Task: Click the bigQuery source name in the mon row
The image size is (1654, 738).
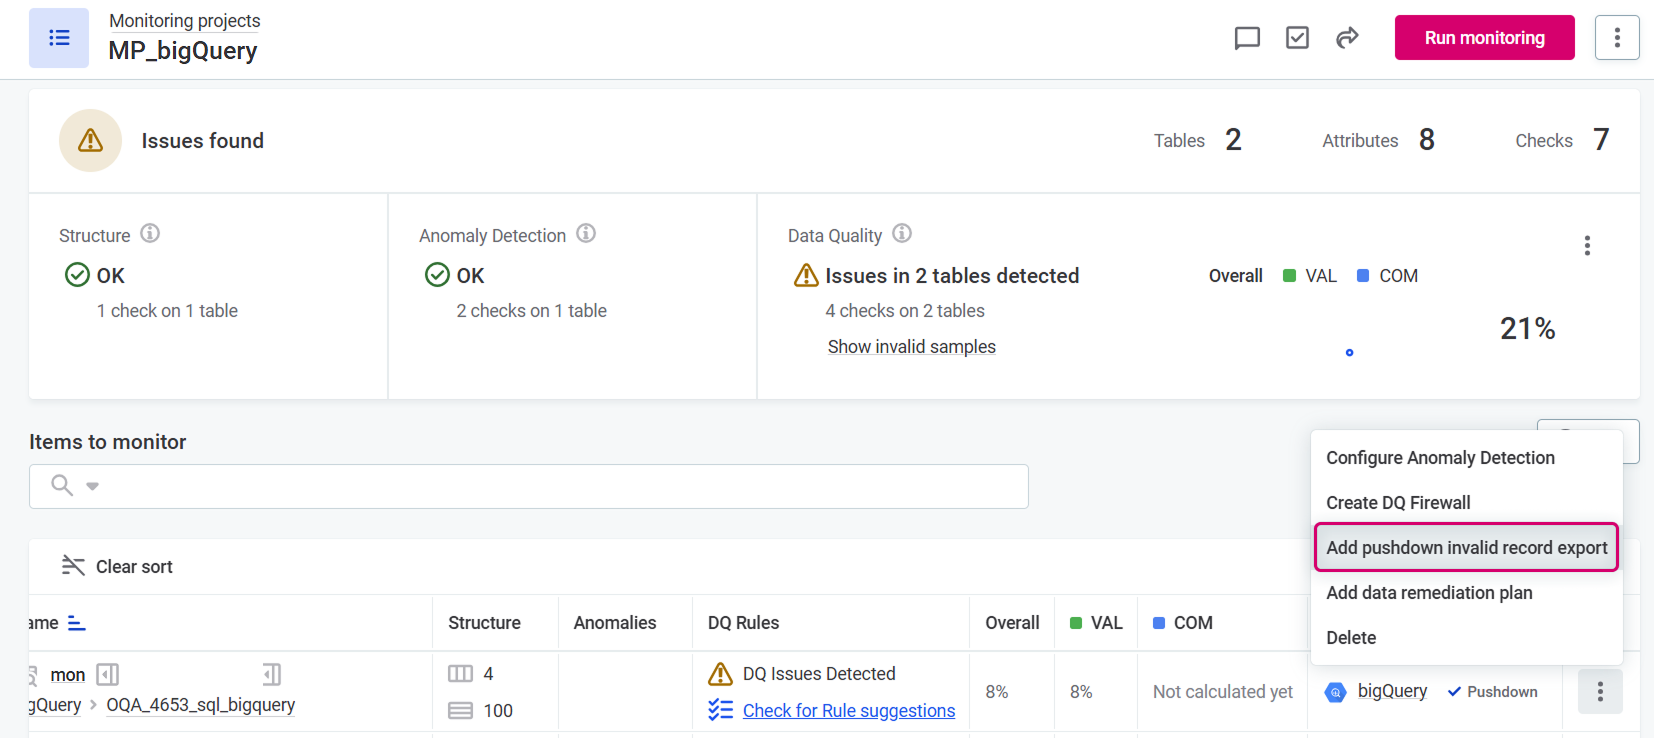Action: (x=1392, y=692)
